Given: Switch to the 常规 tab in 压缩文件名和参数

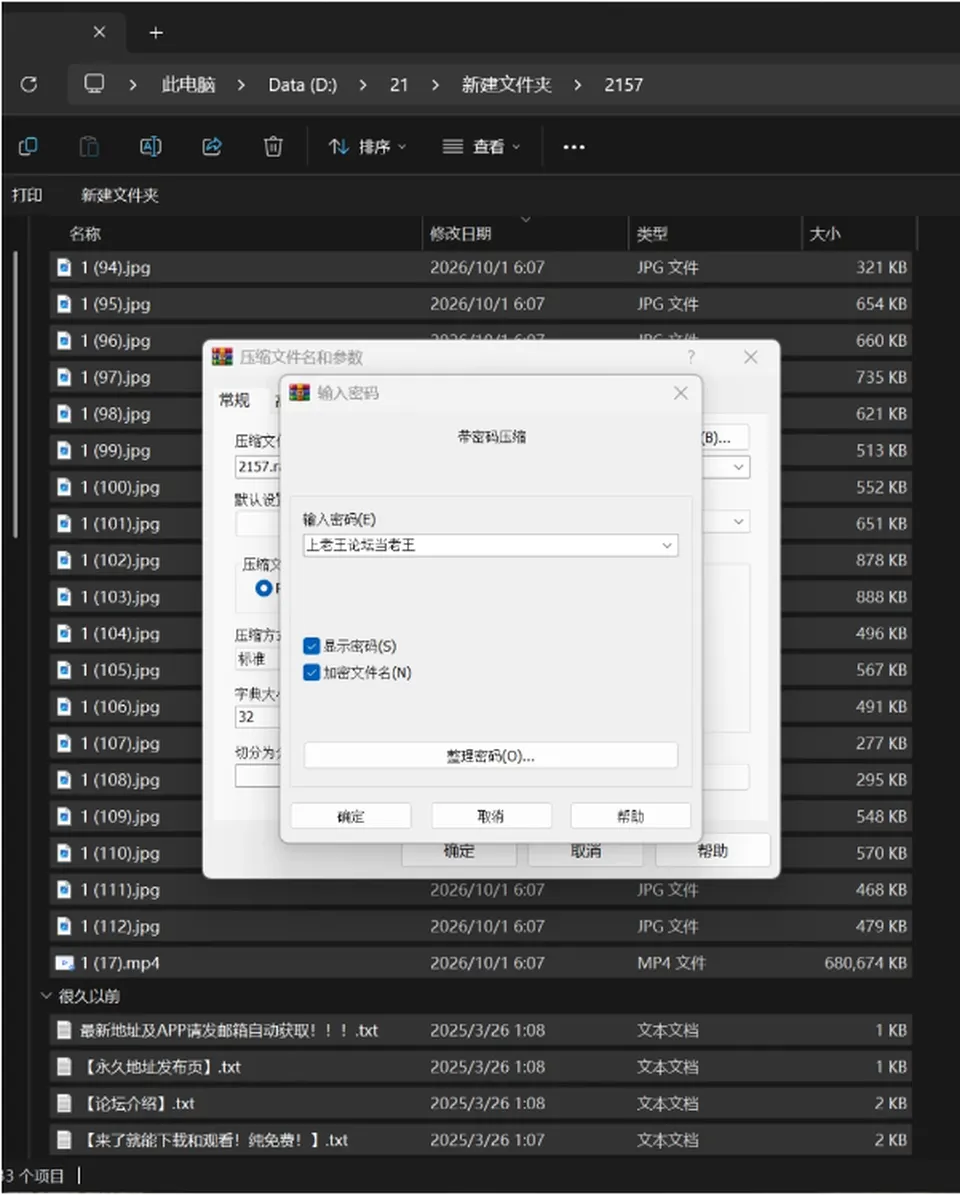Looking at the screenshot, I should 234,400.
